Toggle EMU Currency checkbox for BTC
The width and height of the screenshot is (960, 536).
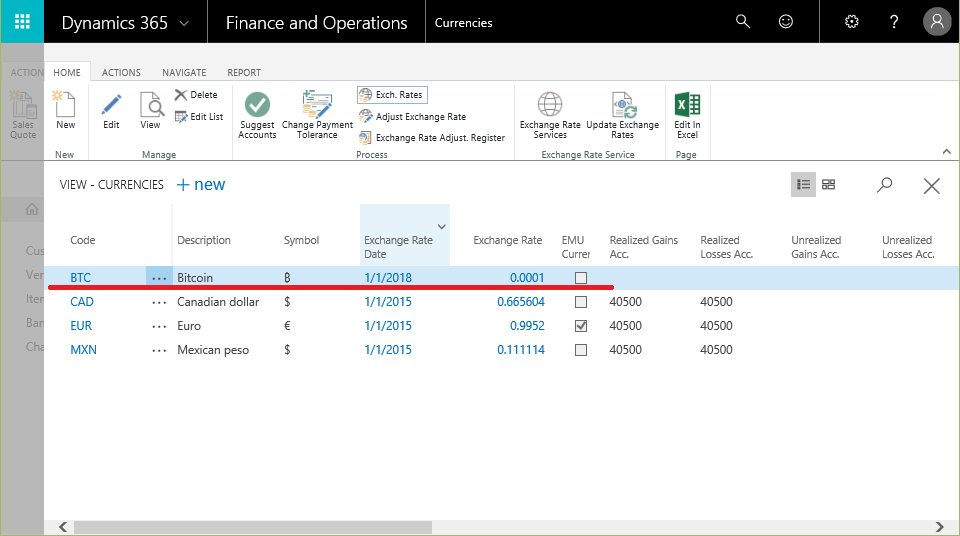(581, 278)
